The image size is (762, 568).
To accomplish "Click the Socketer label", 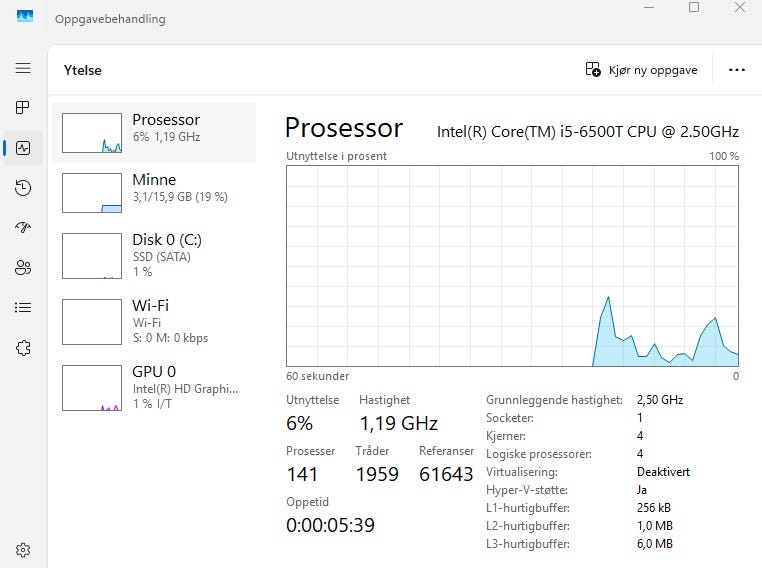I will (510, 418).
